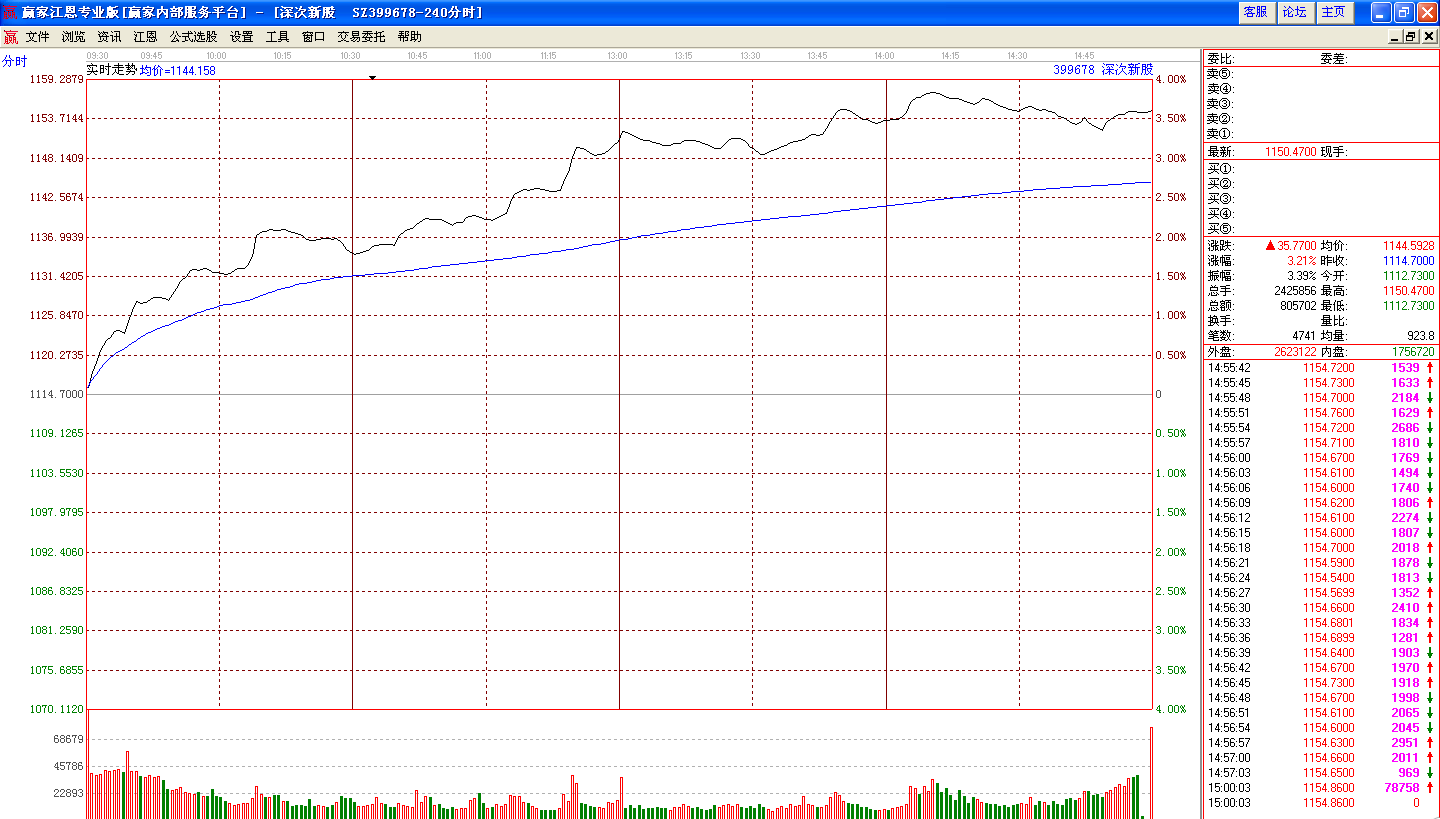Click the 均价=1144.158 text
Viewport: 1440px width, 819px height.
click(x=177, y=71)
